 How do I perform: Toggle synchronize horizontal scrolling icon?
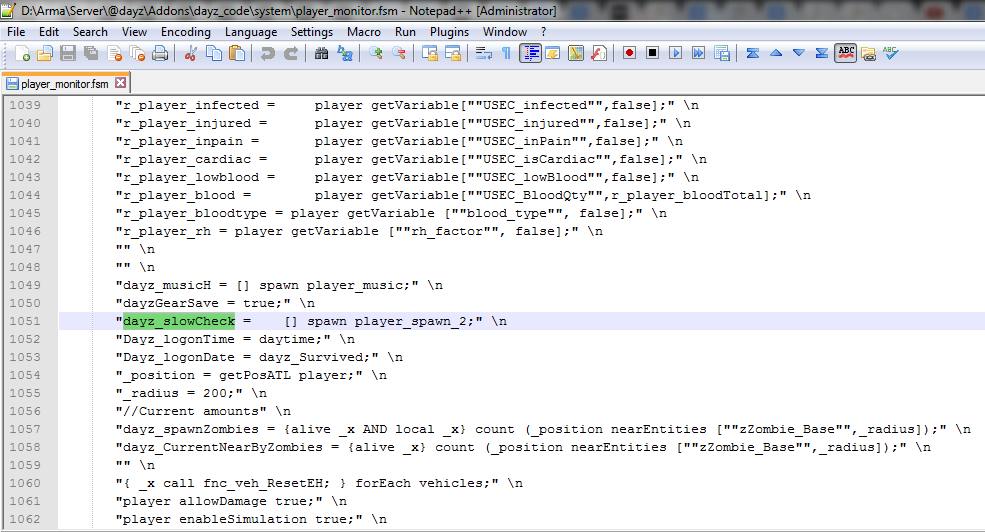coord(453,54)
